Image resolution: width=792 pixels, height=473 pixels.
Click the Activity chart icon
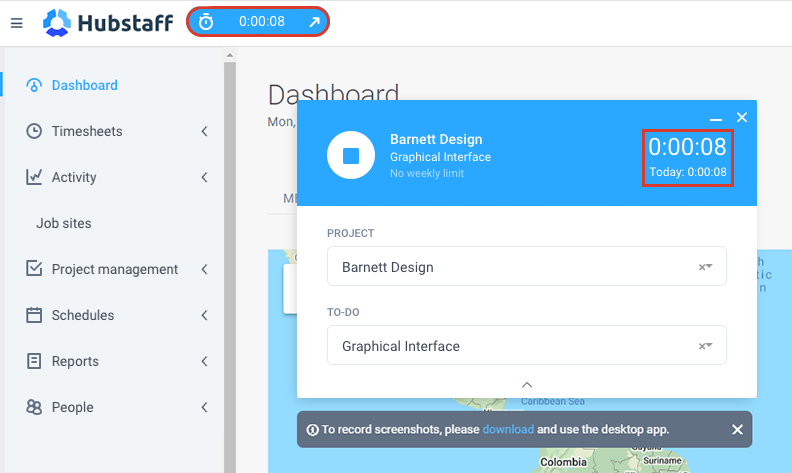(34, 177)
